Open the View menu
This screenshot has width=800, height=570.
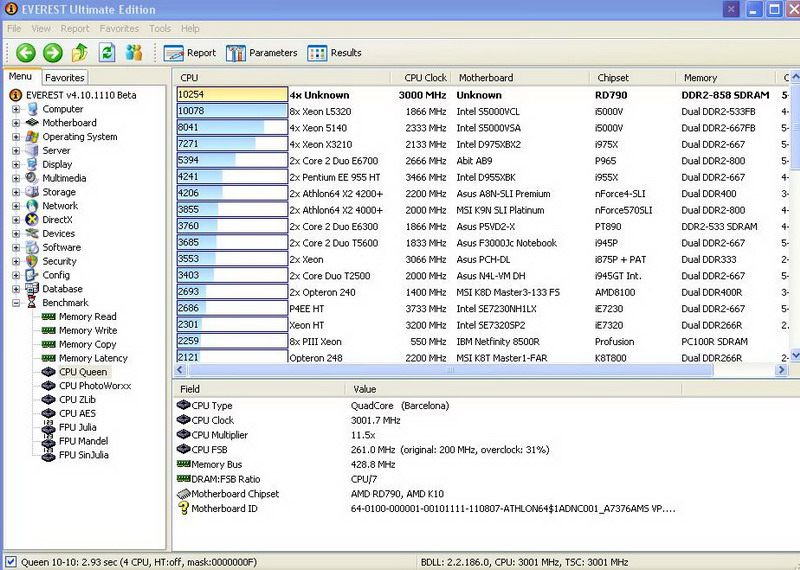(x=41, y=29)
